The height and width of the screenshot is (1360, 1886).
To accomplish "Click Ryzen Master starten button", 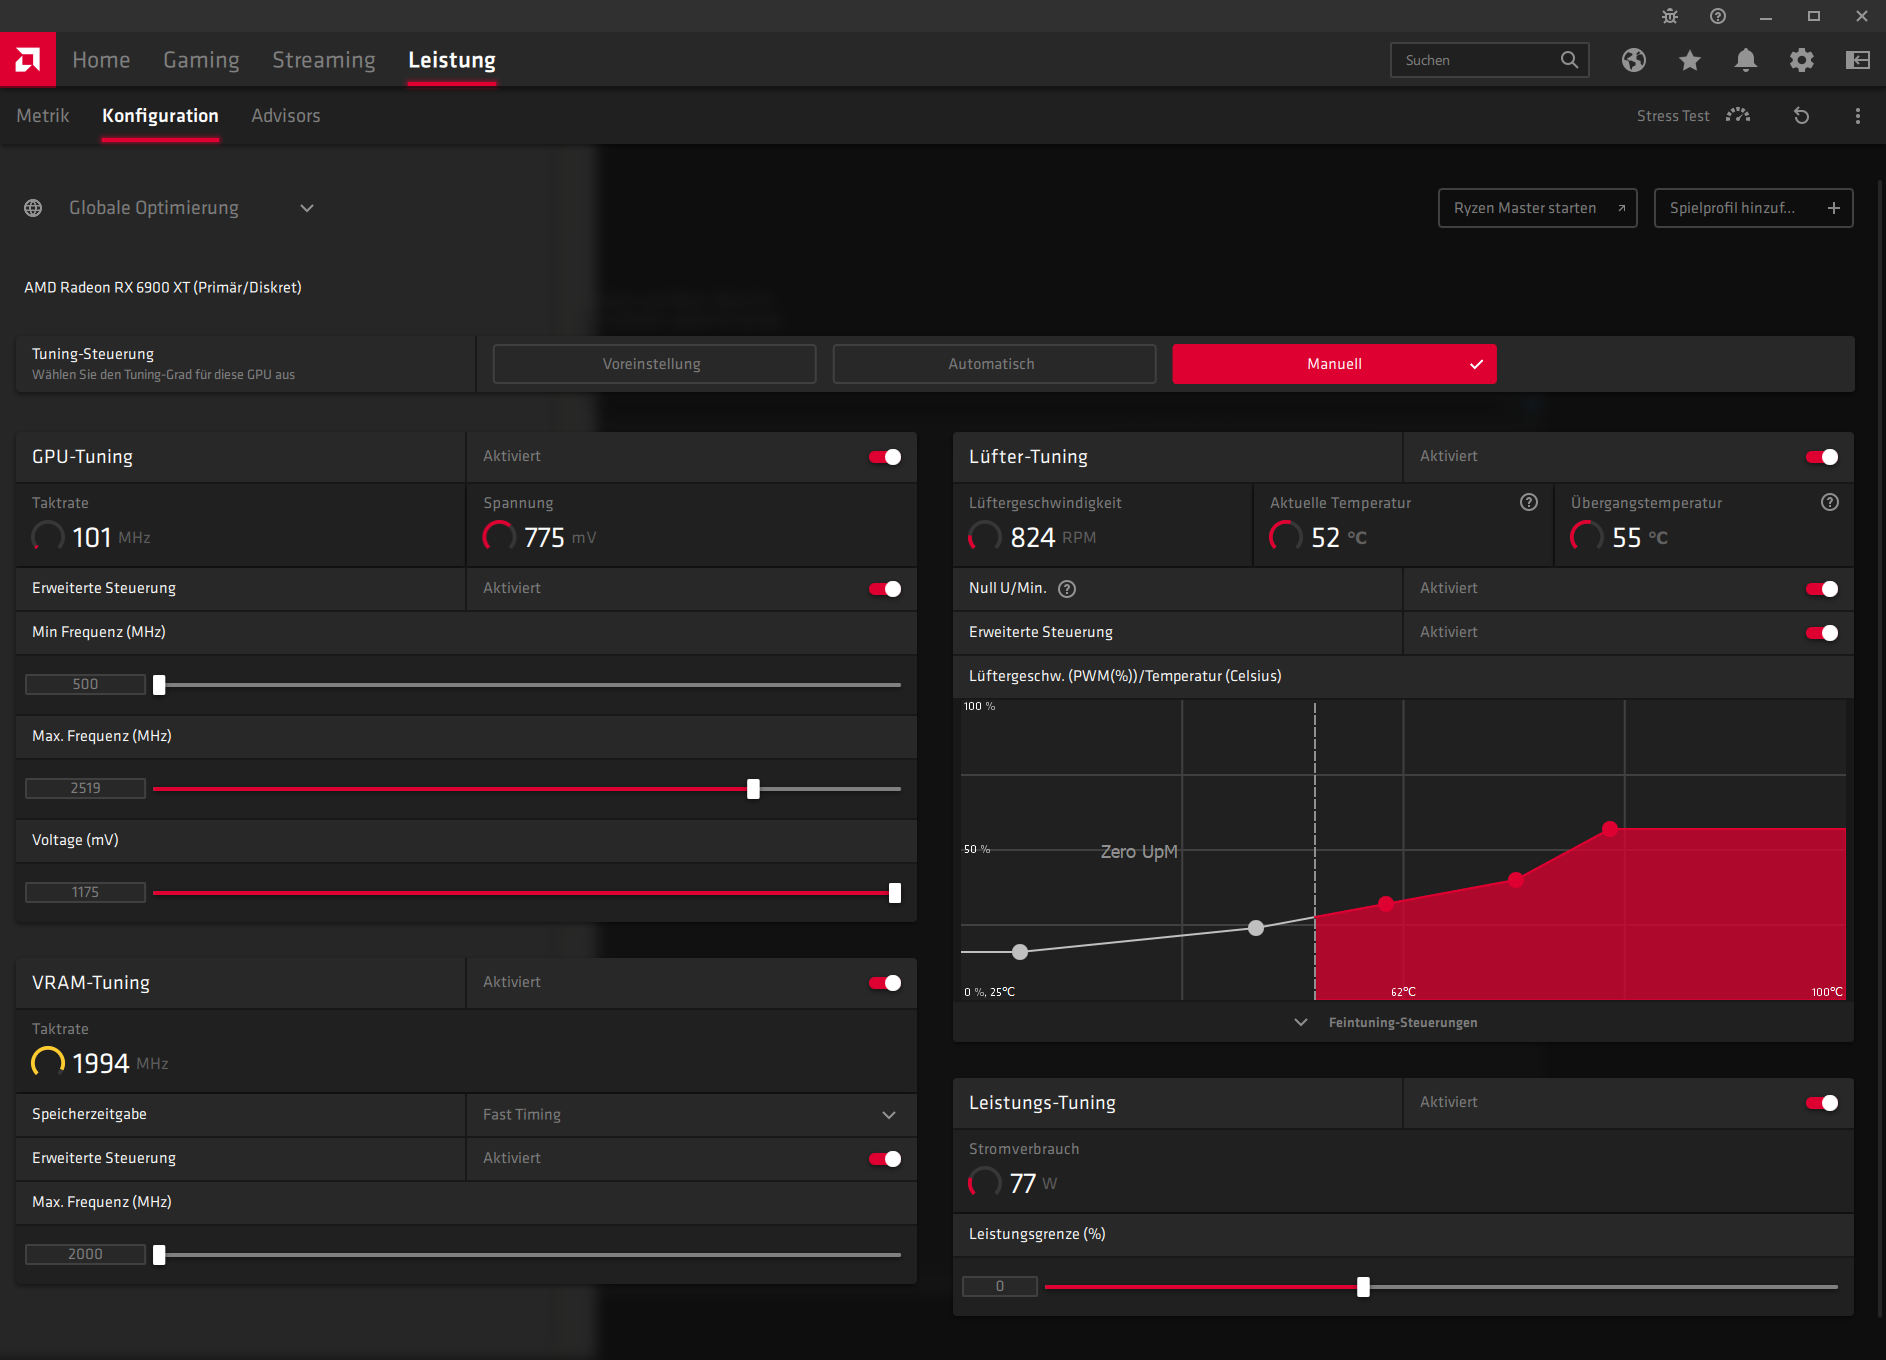I will point(1537,208).
